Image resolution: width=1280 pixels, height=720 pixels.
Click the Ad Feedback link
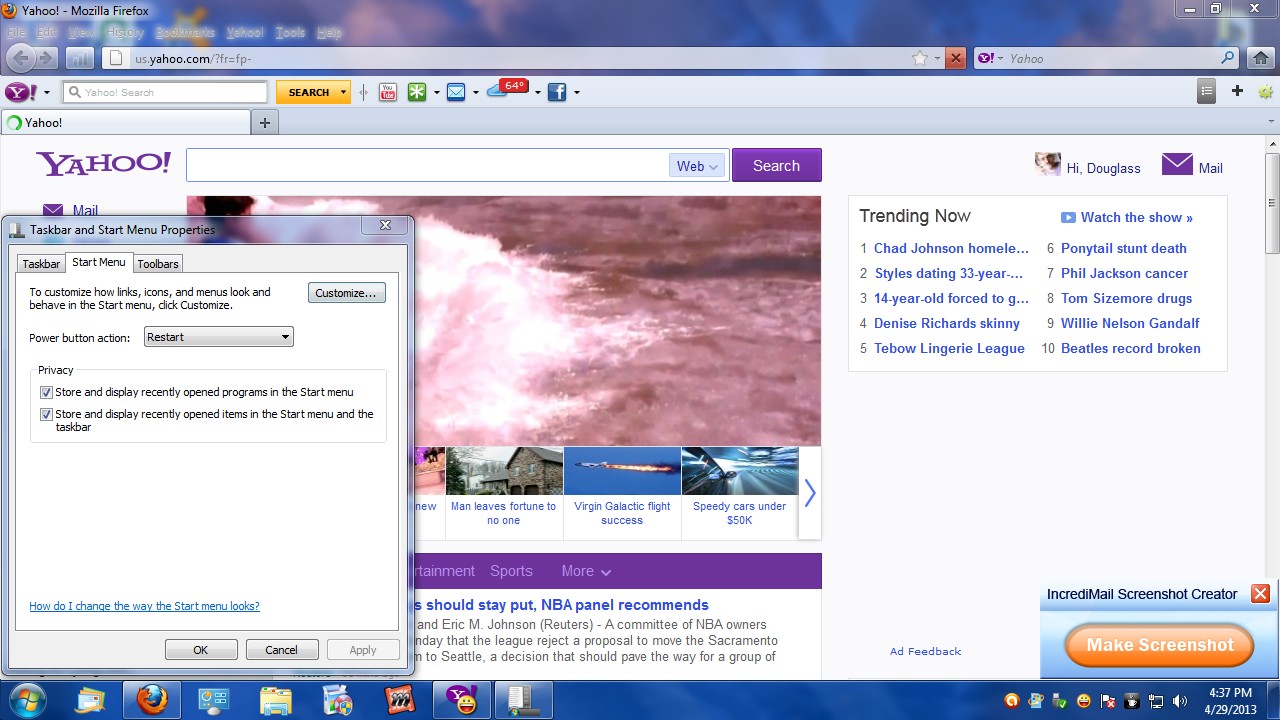pyautogui.click(x=925, y=651)
